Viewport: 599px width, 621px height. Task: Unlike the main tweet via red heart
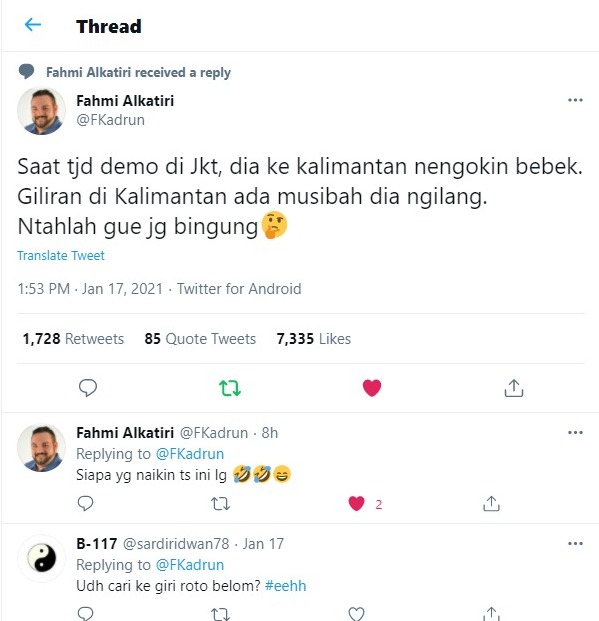(372, 388)
